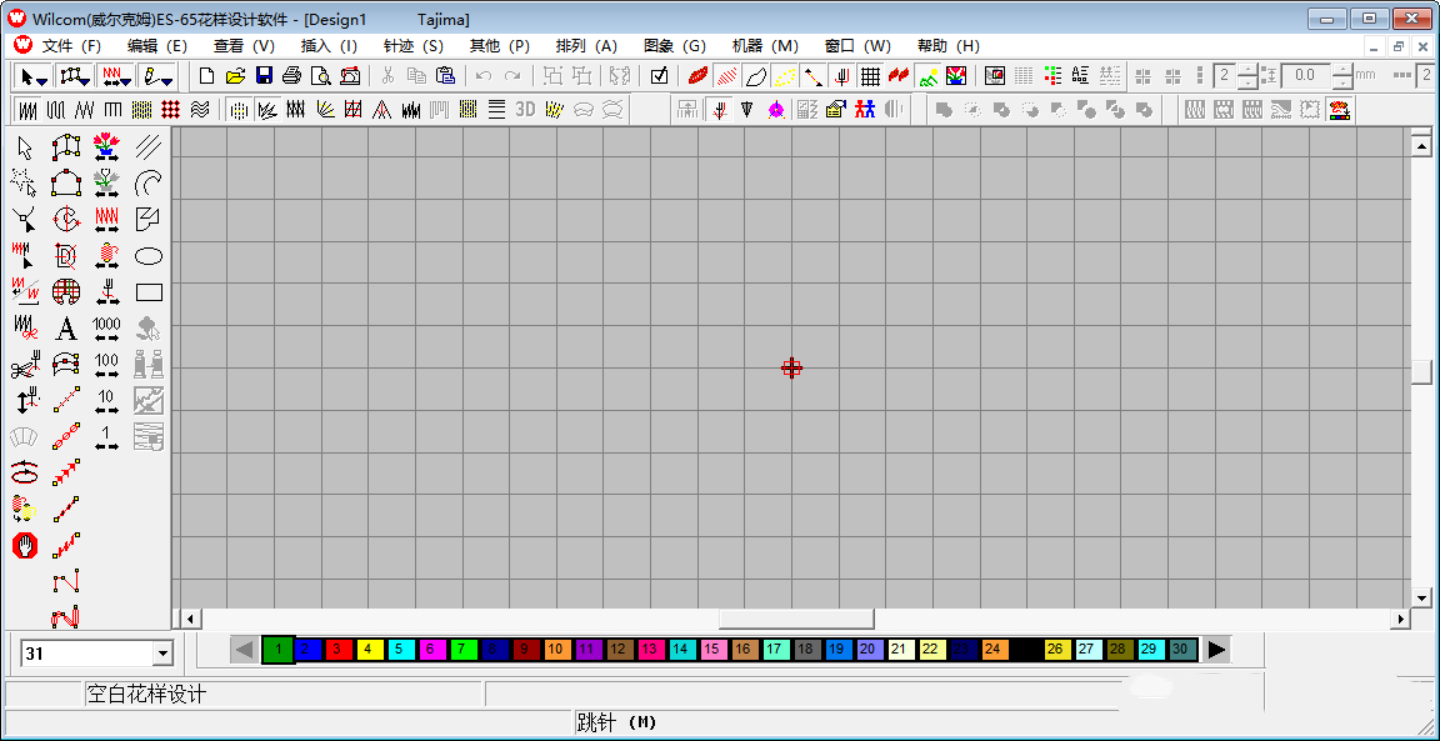
Task: Click the sewing machine icon
Action: [x=350, y=76]
